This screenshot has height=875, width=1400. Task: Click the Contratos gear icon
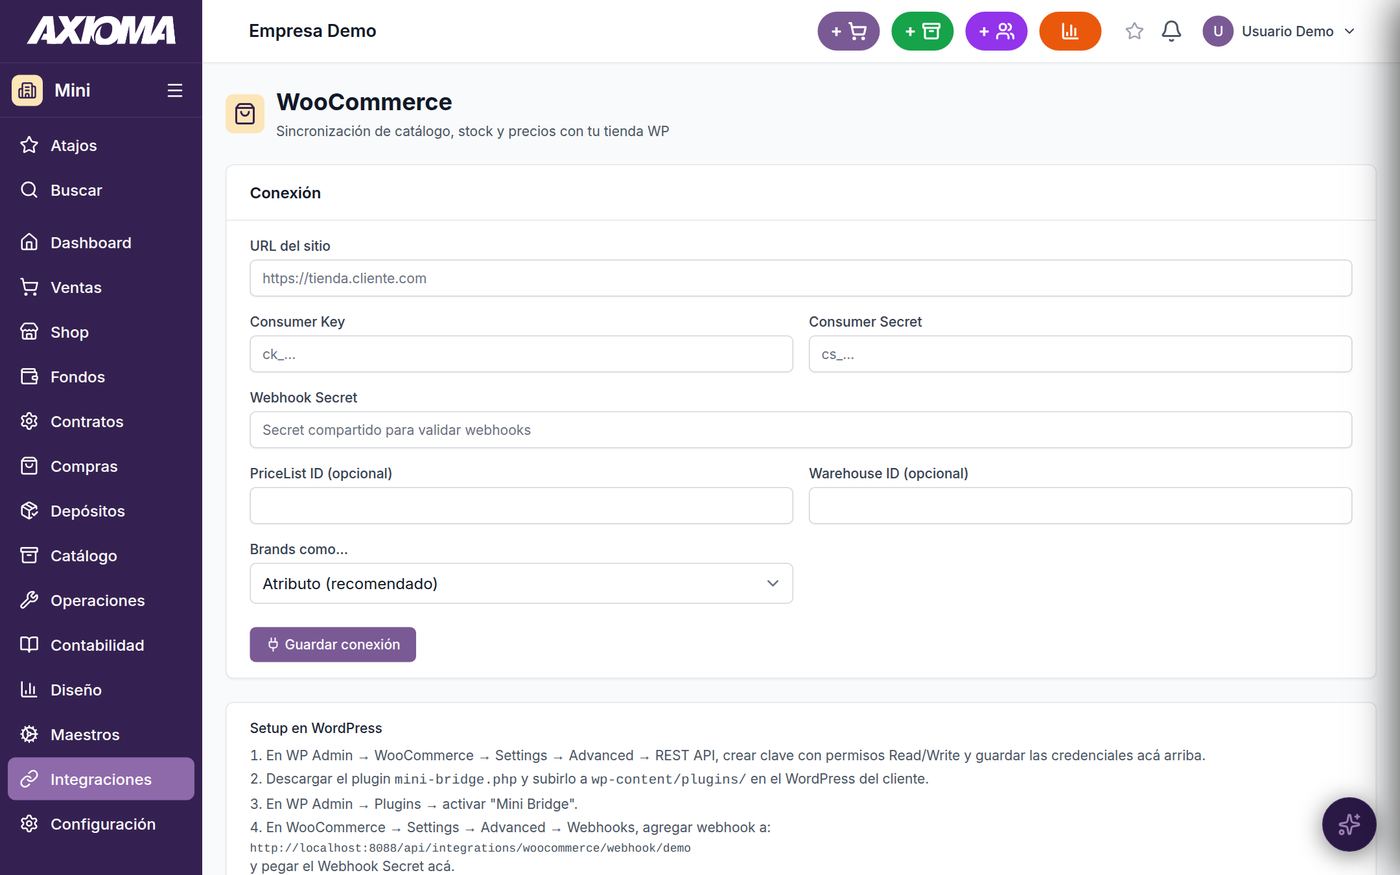coord(29,421)
